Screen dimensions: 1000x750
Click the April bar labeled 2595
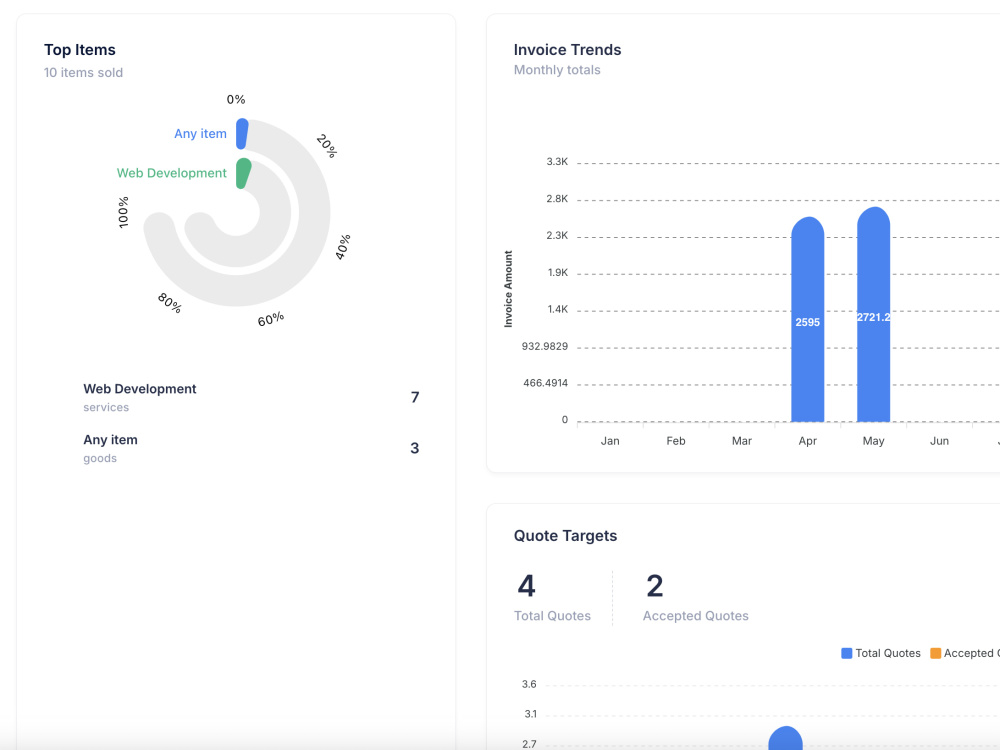tap(807, 320)
